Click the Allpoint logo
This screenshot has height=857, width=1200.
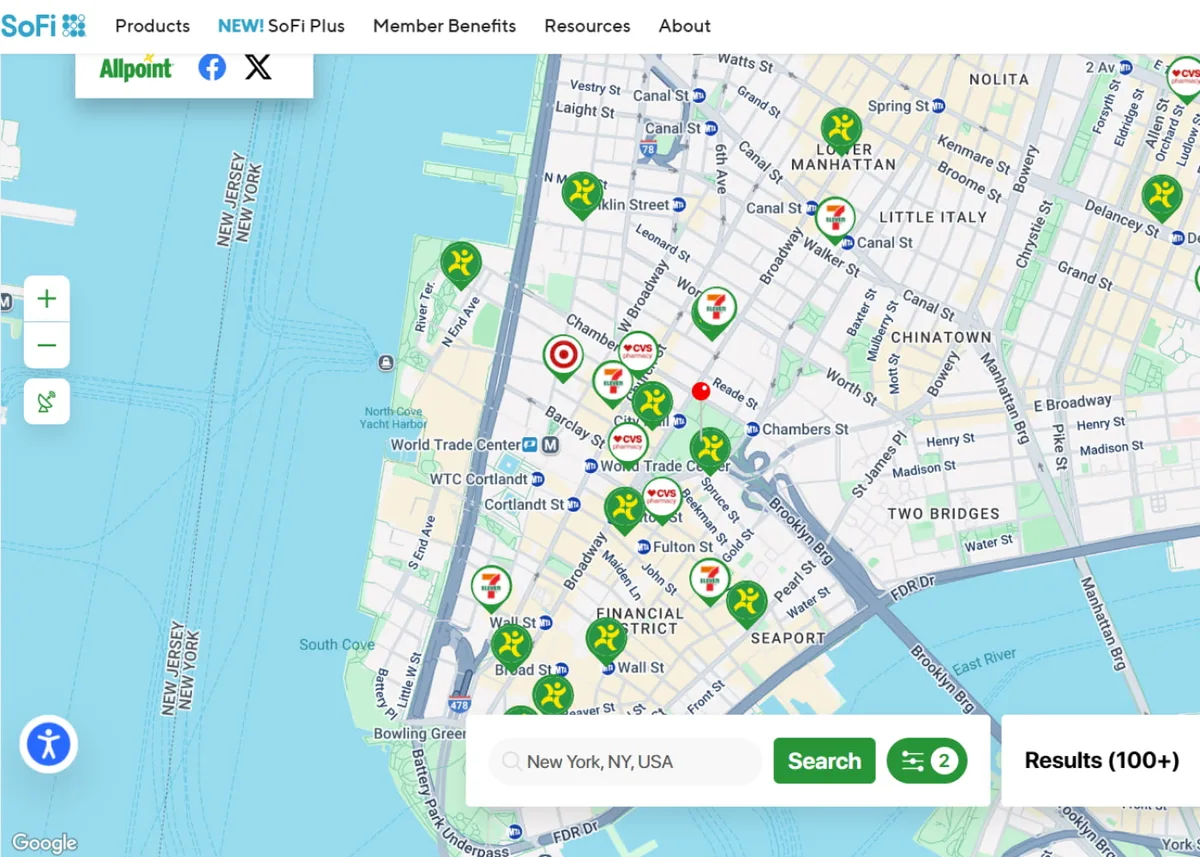point(136,67)
